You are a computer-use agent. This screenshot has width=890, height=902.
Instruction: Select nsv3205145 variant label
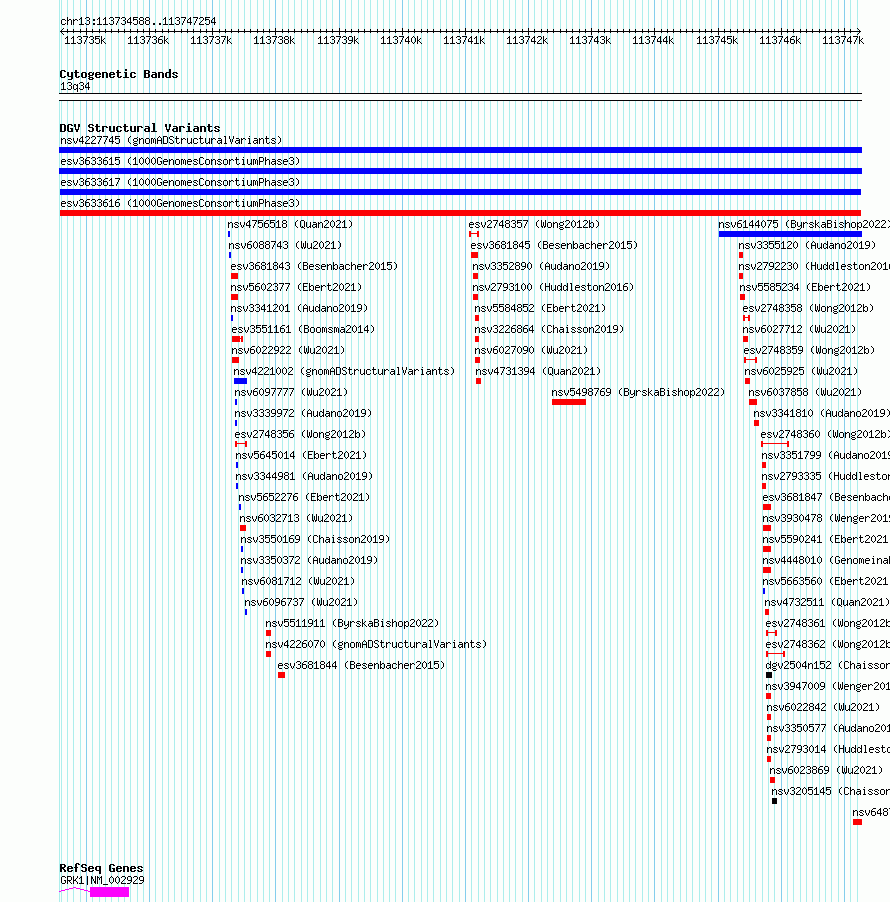[x=830, y=791]
